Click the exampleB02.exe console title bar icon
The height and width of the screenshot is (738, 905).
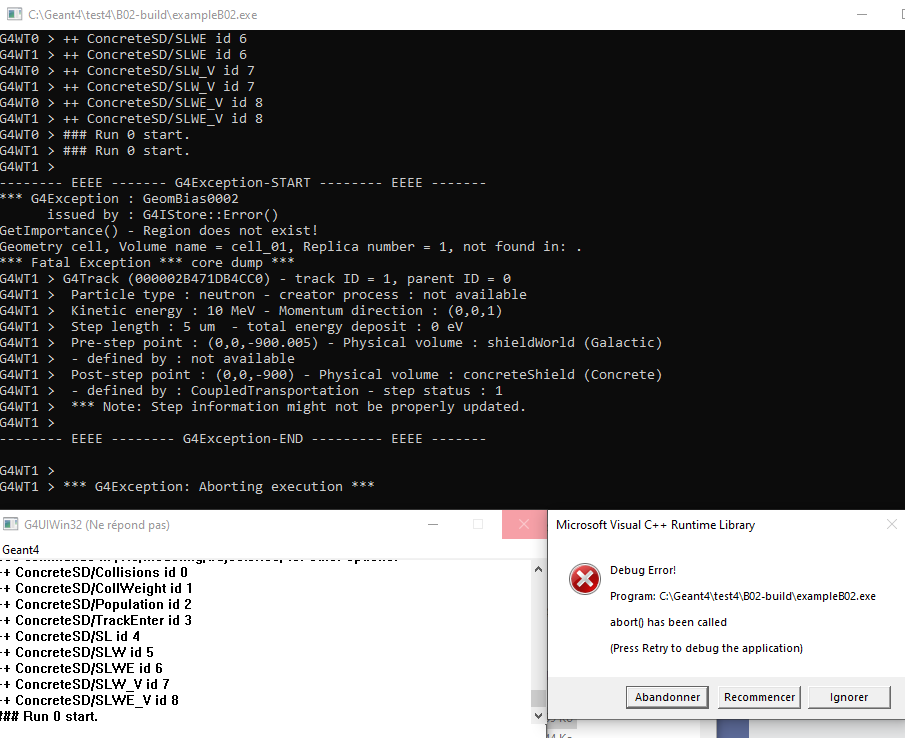coord(14,14)
